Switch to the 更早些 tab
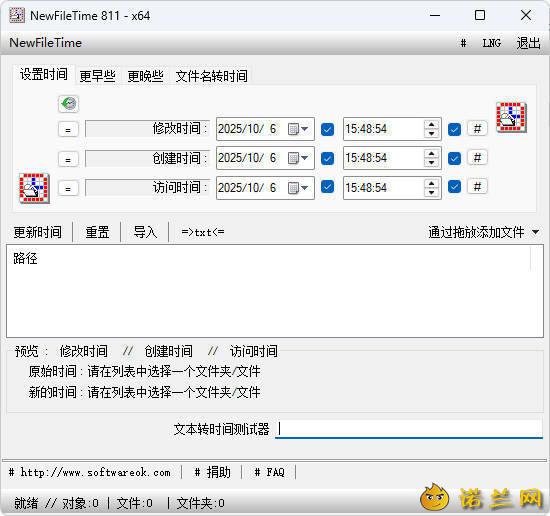 pos(98,76)
